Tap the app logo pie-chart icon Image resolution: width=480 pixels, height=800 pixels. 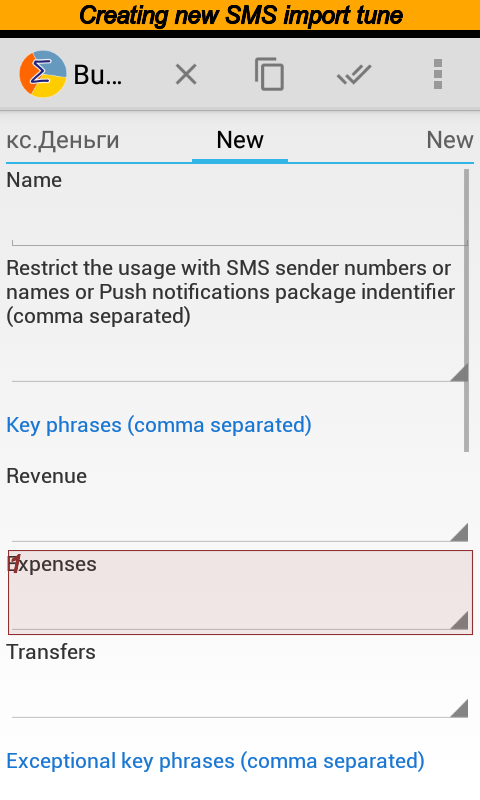click(43, 74)
